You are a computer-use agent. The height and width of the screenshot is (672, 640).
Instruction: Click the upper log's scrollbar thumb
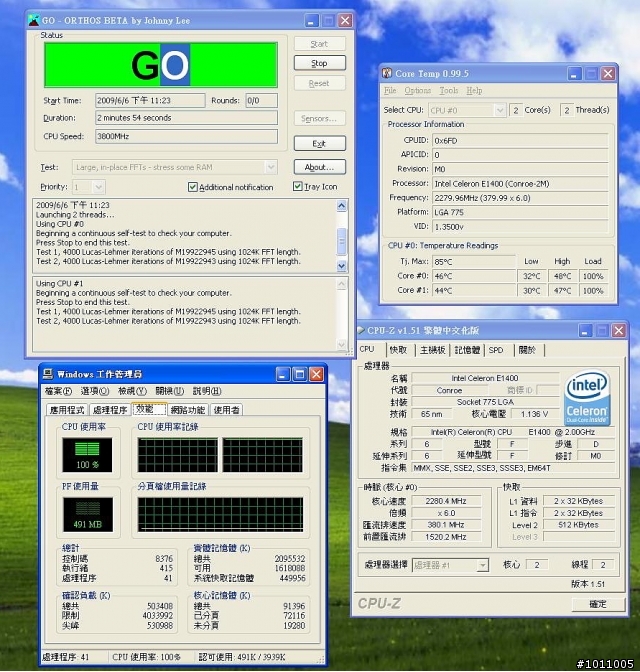click(x=342, y=242)
